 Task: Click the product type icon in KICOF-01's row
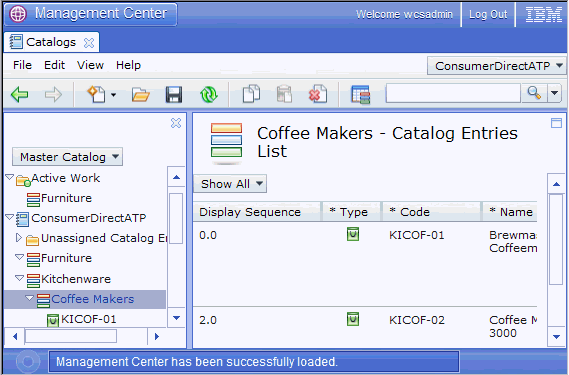point(353,234)
